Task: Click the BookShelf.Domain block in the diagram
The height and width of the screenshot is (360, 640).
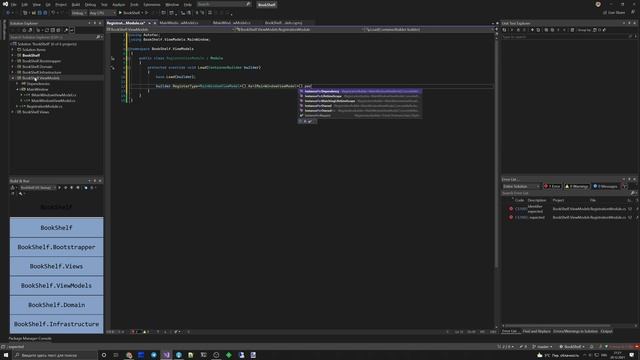Action: coord(56,304)
